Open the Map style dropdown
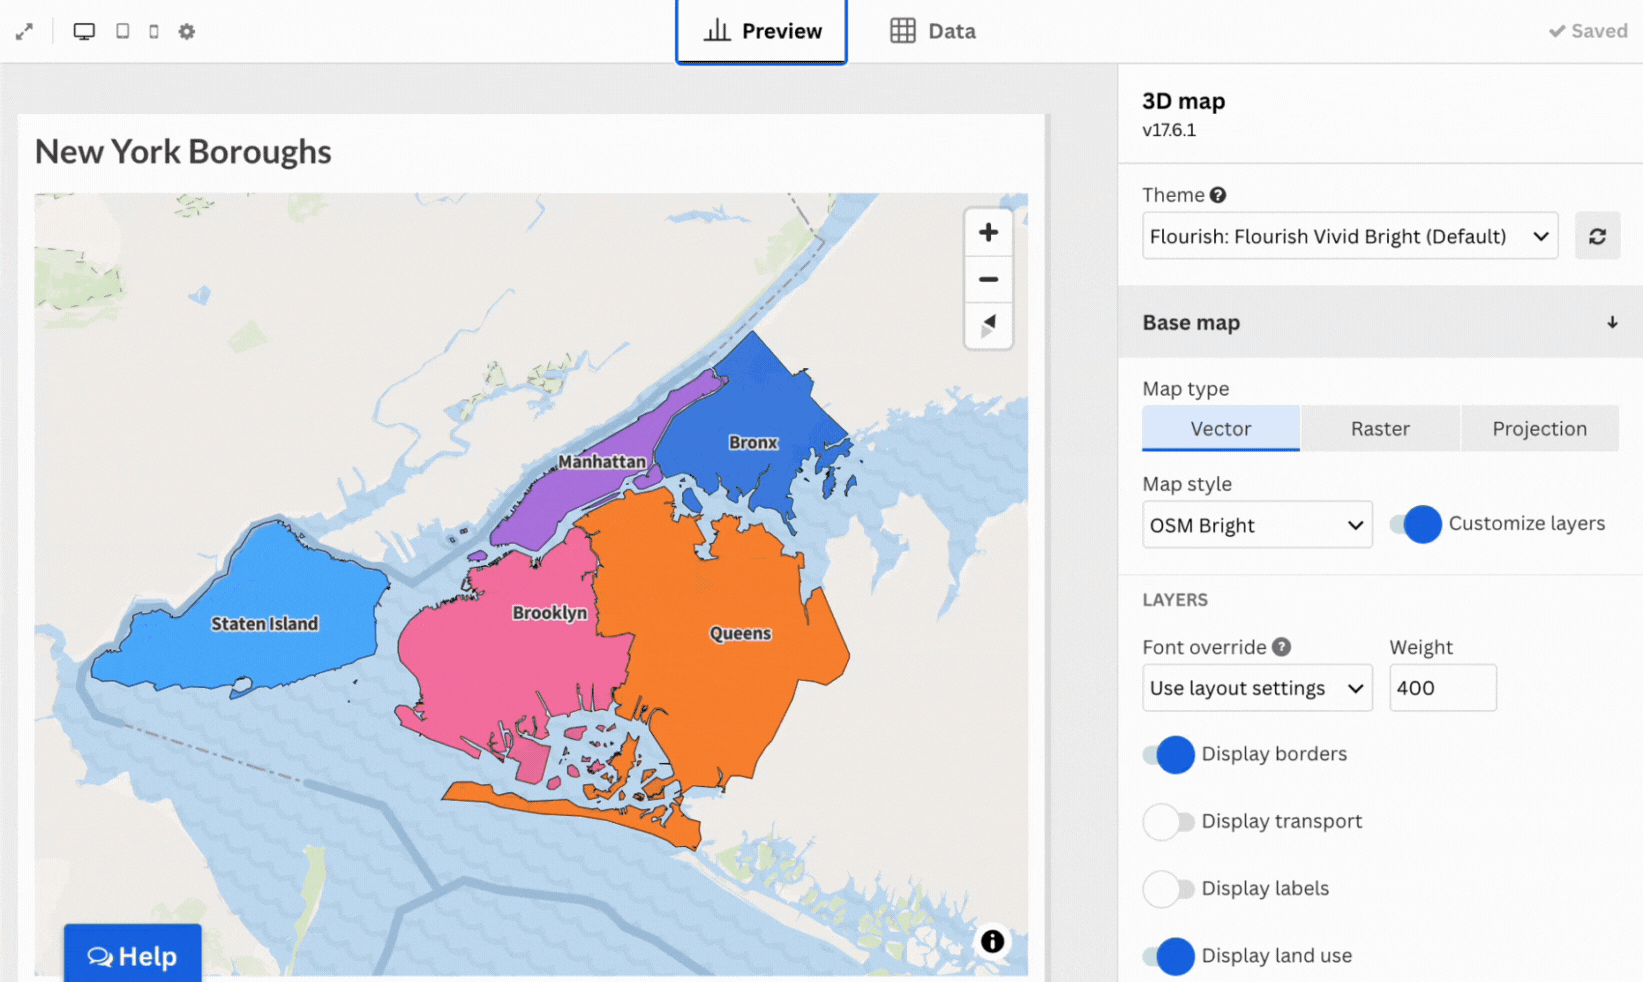1643x982 pixels. pos(1256,525)
